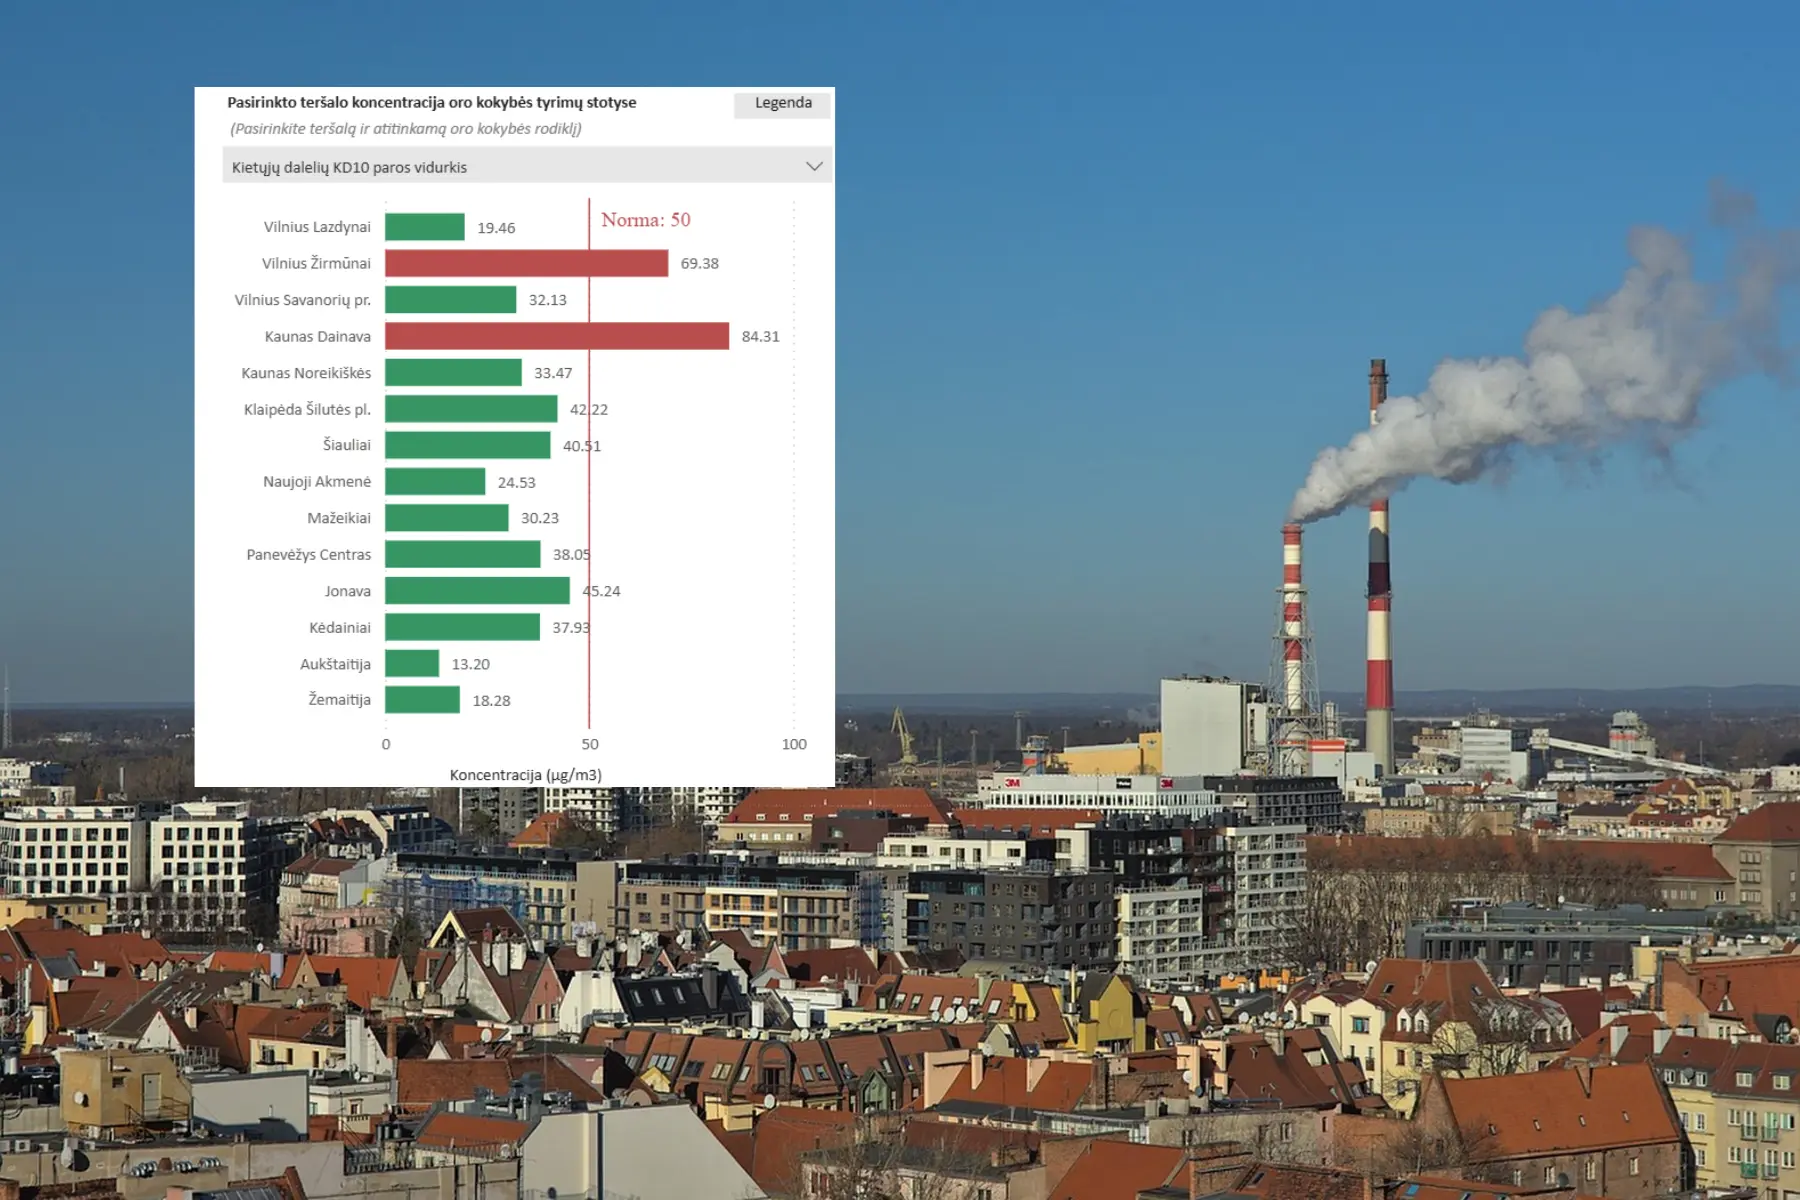
Task: Click the Kaunas Noreikiškės bar
Action: 453,373
